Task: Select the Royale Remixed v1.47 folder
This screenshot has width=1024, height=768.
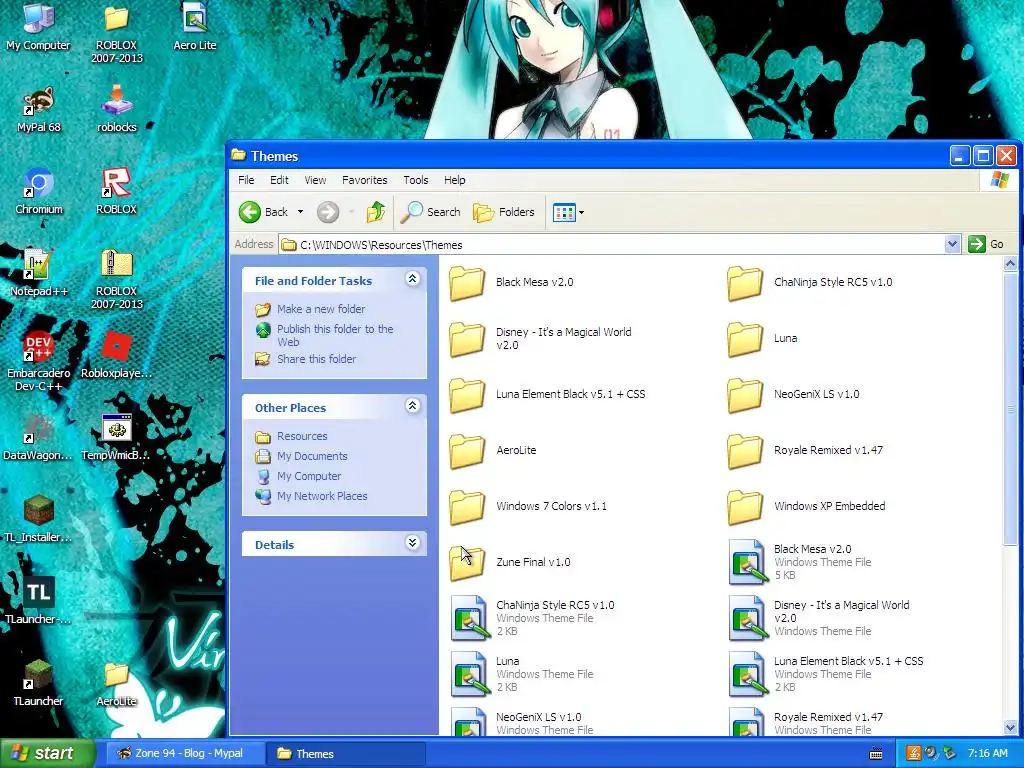Action: tap(805, 451)
